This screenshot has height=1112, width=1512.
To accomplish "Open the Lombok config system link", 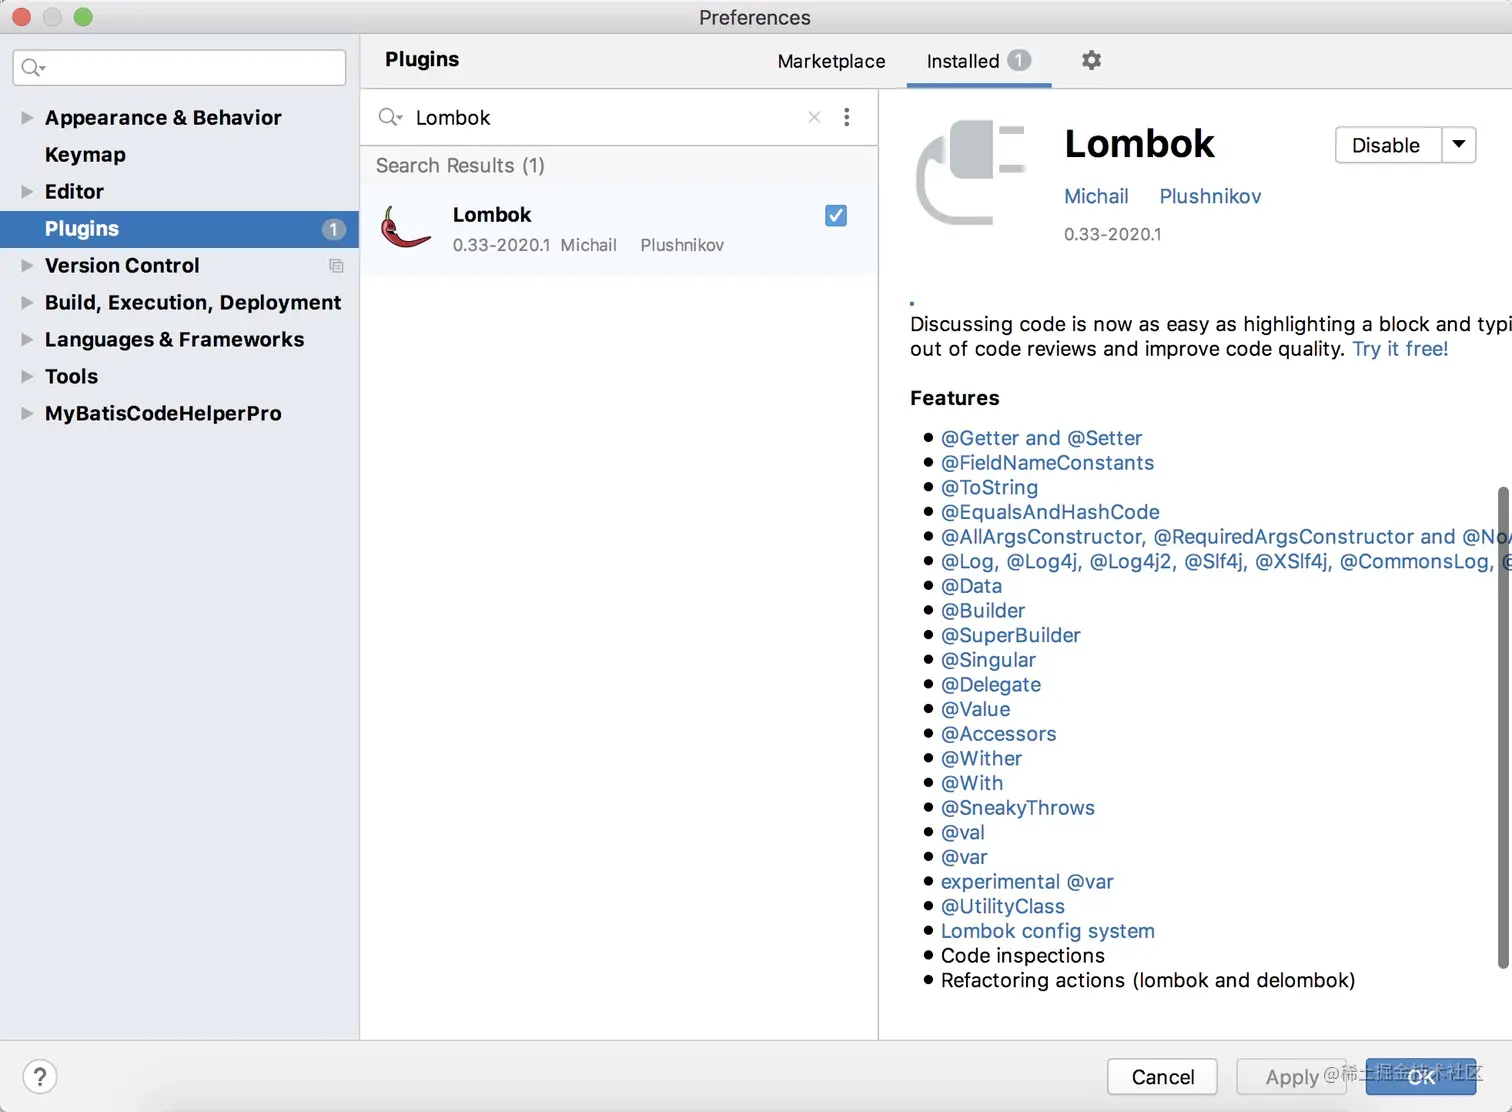I will click(1048, 931).
